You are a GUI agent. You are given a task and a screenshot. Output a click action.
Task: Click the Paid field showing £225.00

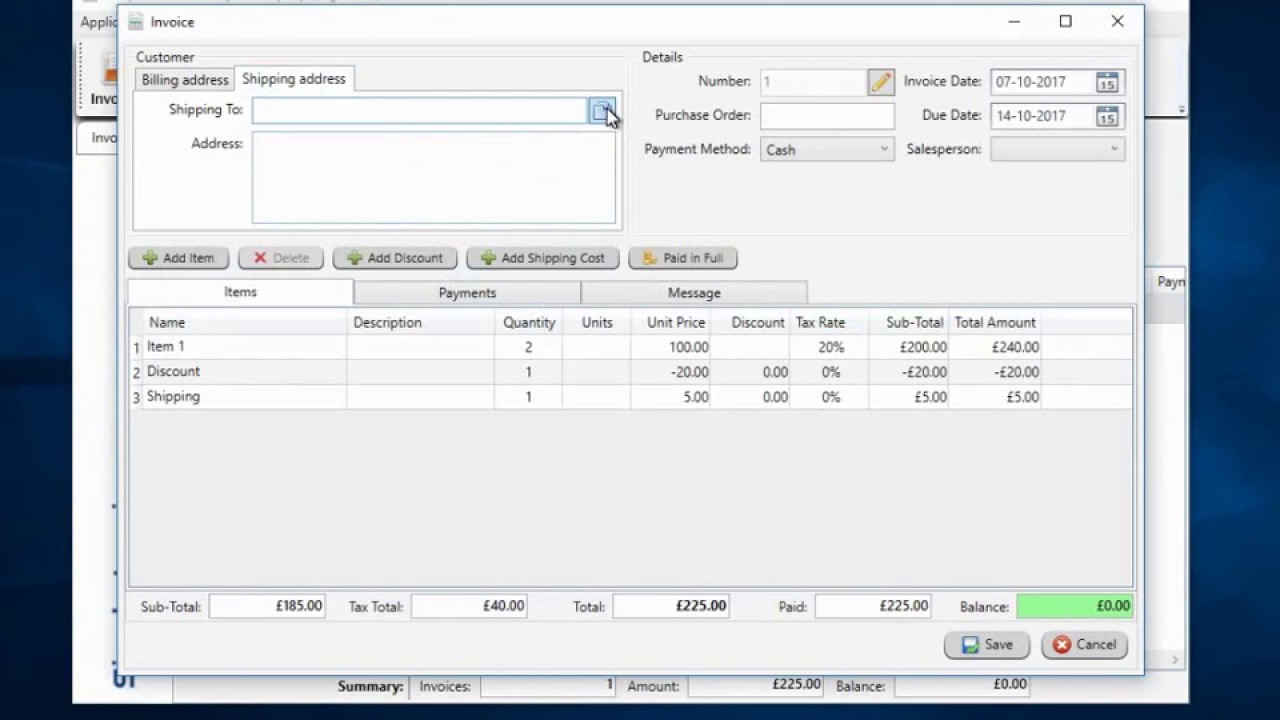(x=873, y=606)
